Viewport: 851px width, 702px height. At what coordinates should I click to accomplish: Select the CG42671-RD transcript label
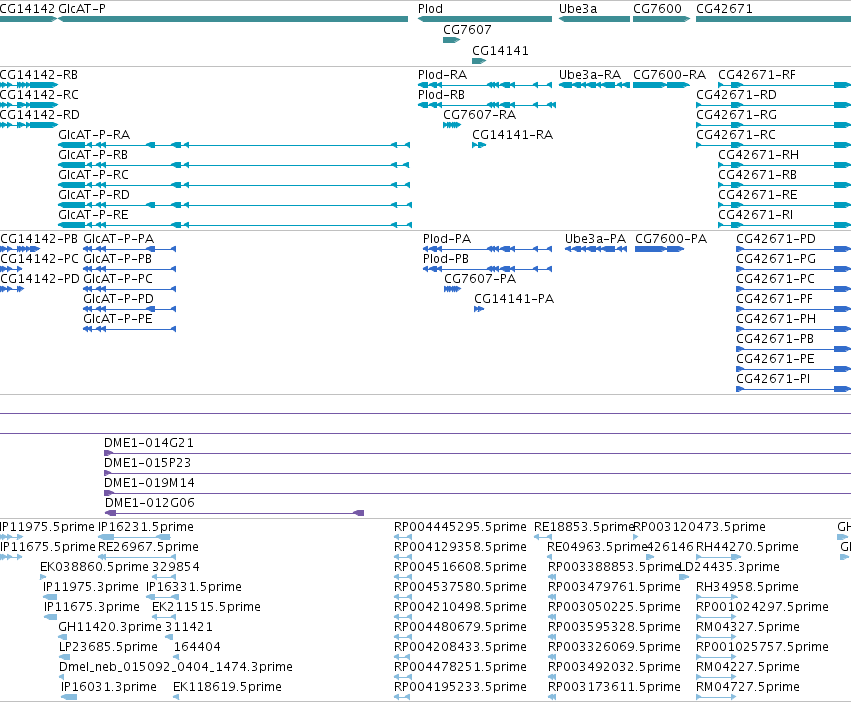(736, 94)
